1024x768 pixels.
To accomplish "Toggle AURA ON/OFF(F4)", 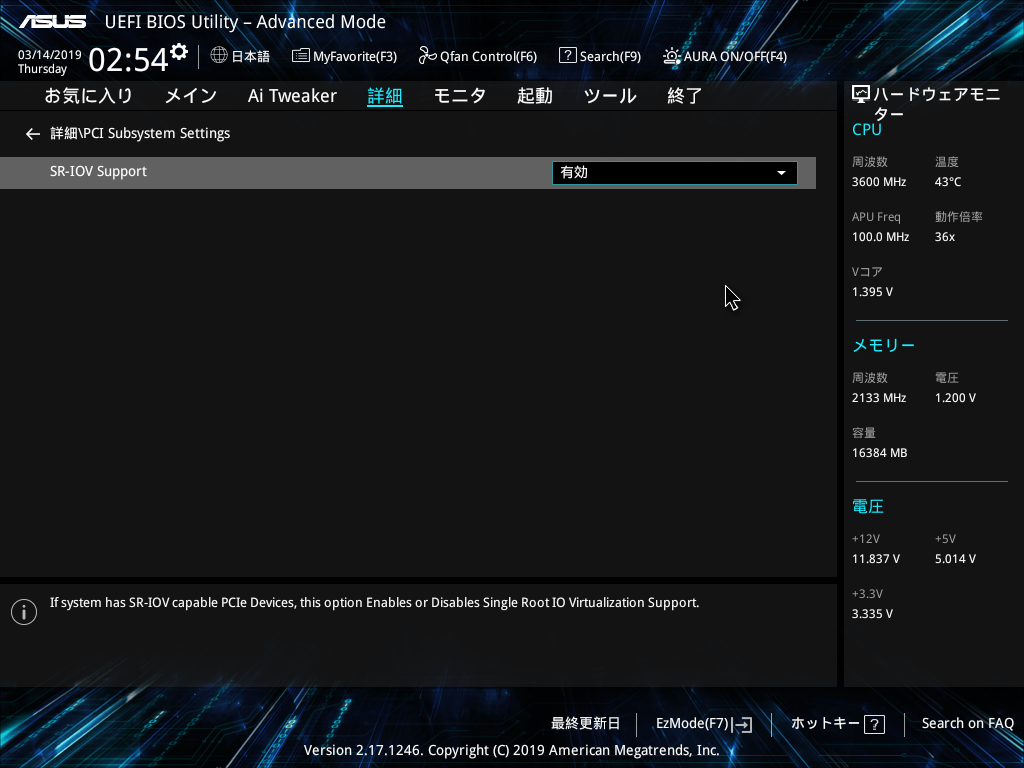I will tap(725, 56).
